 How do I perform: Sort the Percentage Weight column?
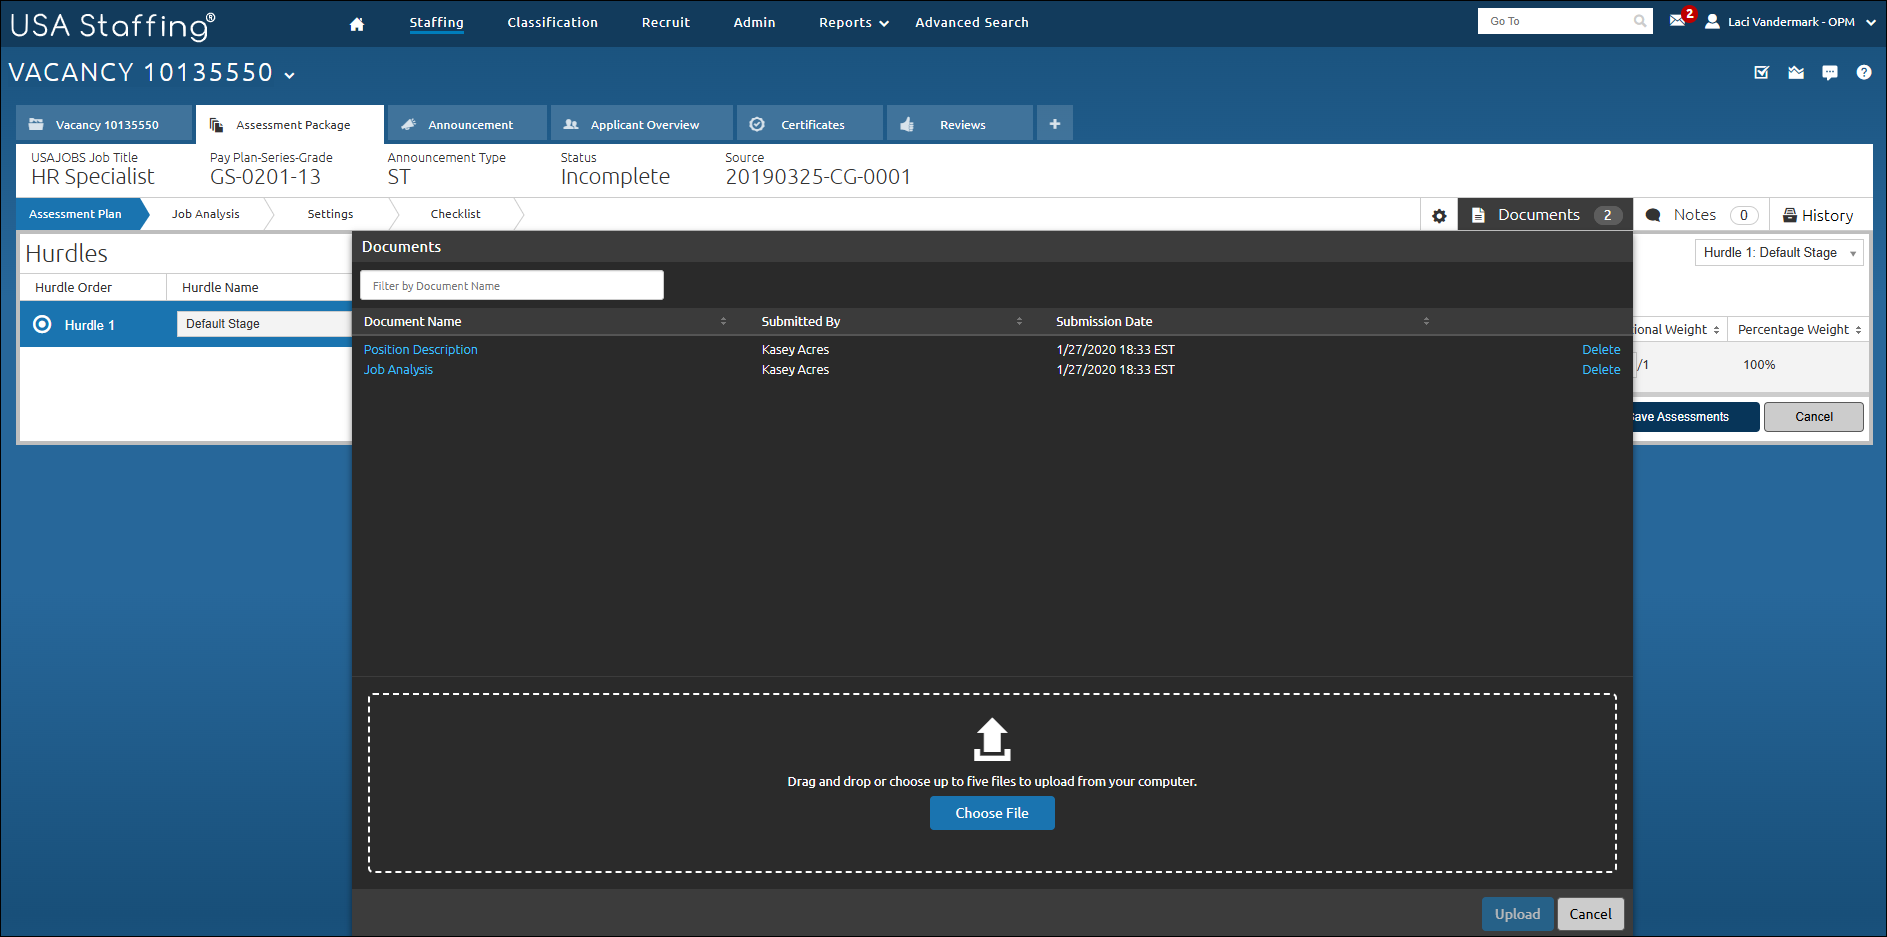point(1858,330)
